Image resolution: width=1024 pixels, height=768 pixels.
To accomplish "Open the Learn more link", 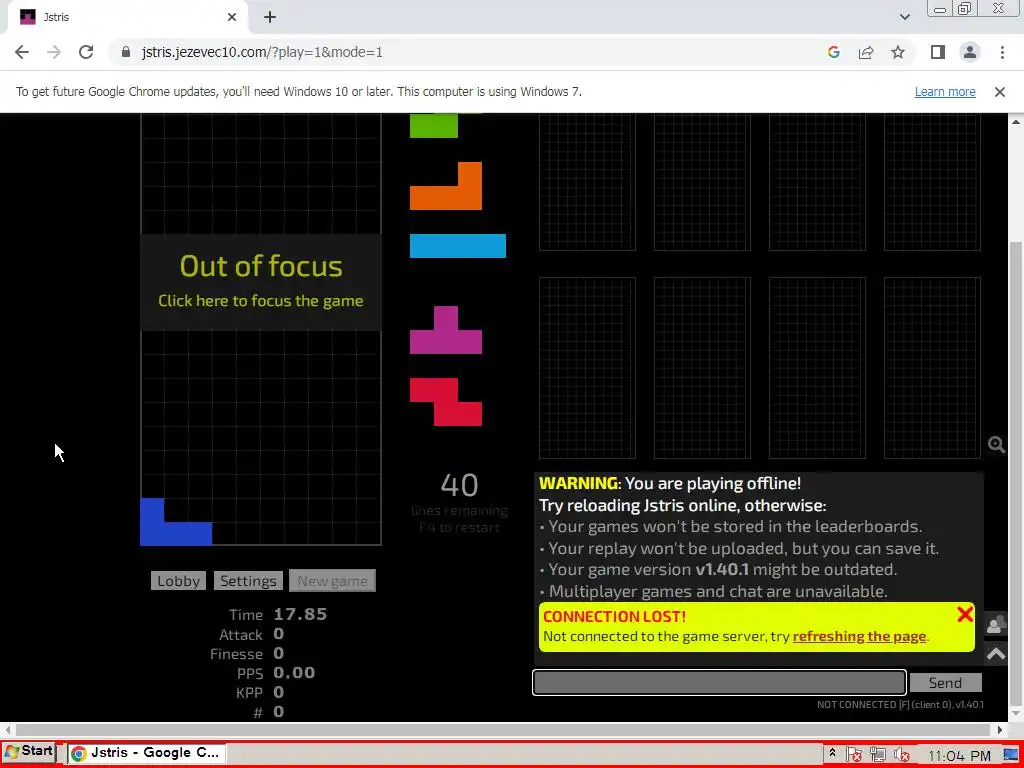I will (x=945, y=92).
